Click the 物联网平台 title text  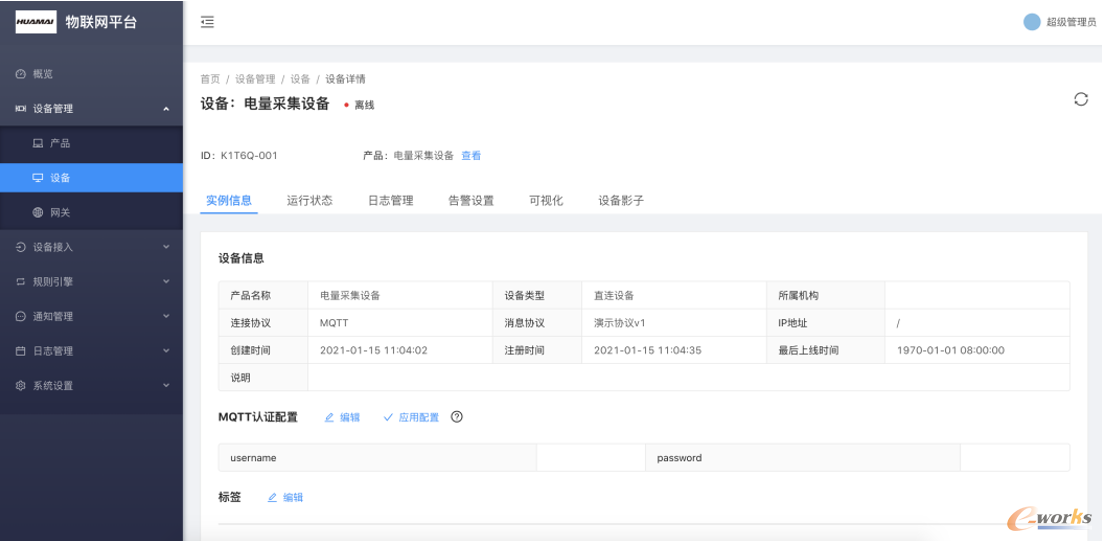[101, 22]
